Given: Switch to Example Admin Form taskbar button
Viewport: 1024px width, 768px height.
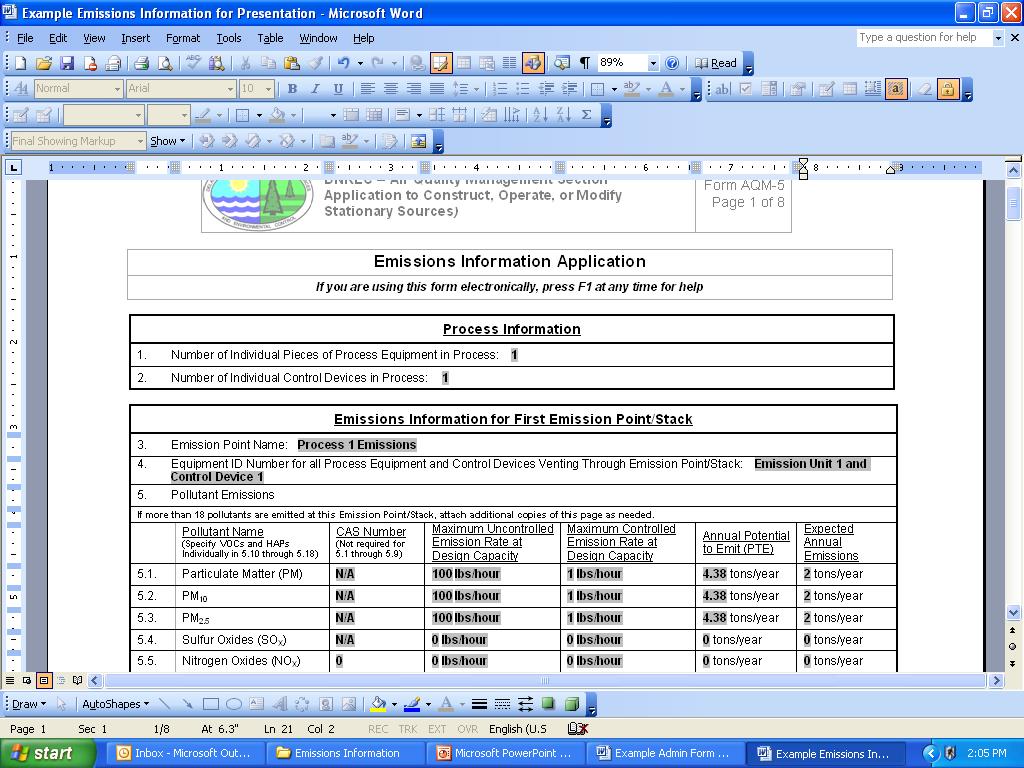Looking at the screenshot, I should 665,754.
